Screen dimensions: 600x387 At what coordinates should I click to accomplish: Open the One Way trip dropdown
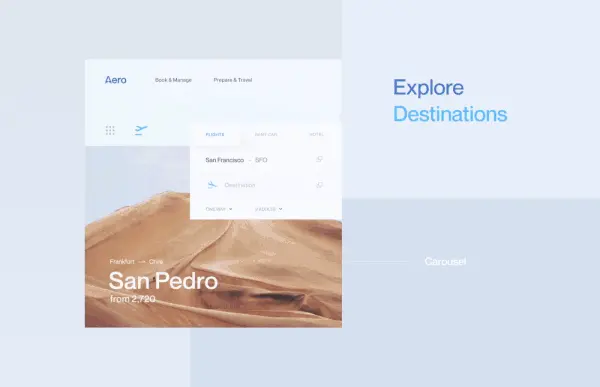(219, 209)
